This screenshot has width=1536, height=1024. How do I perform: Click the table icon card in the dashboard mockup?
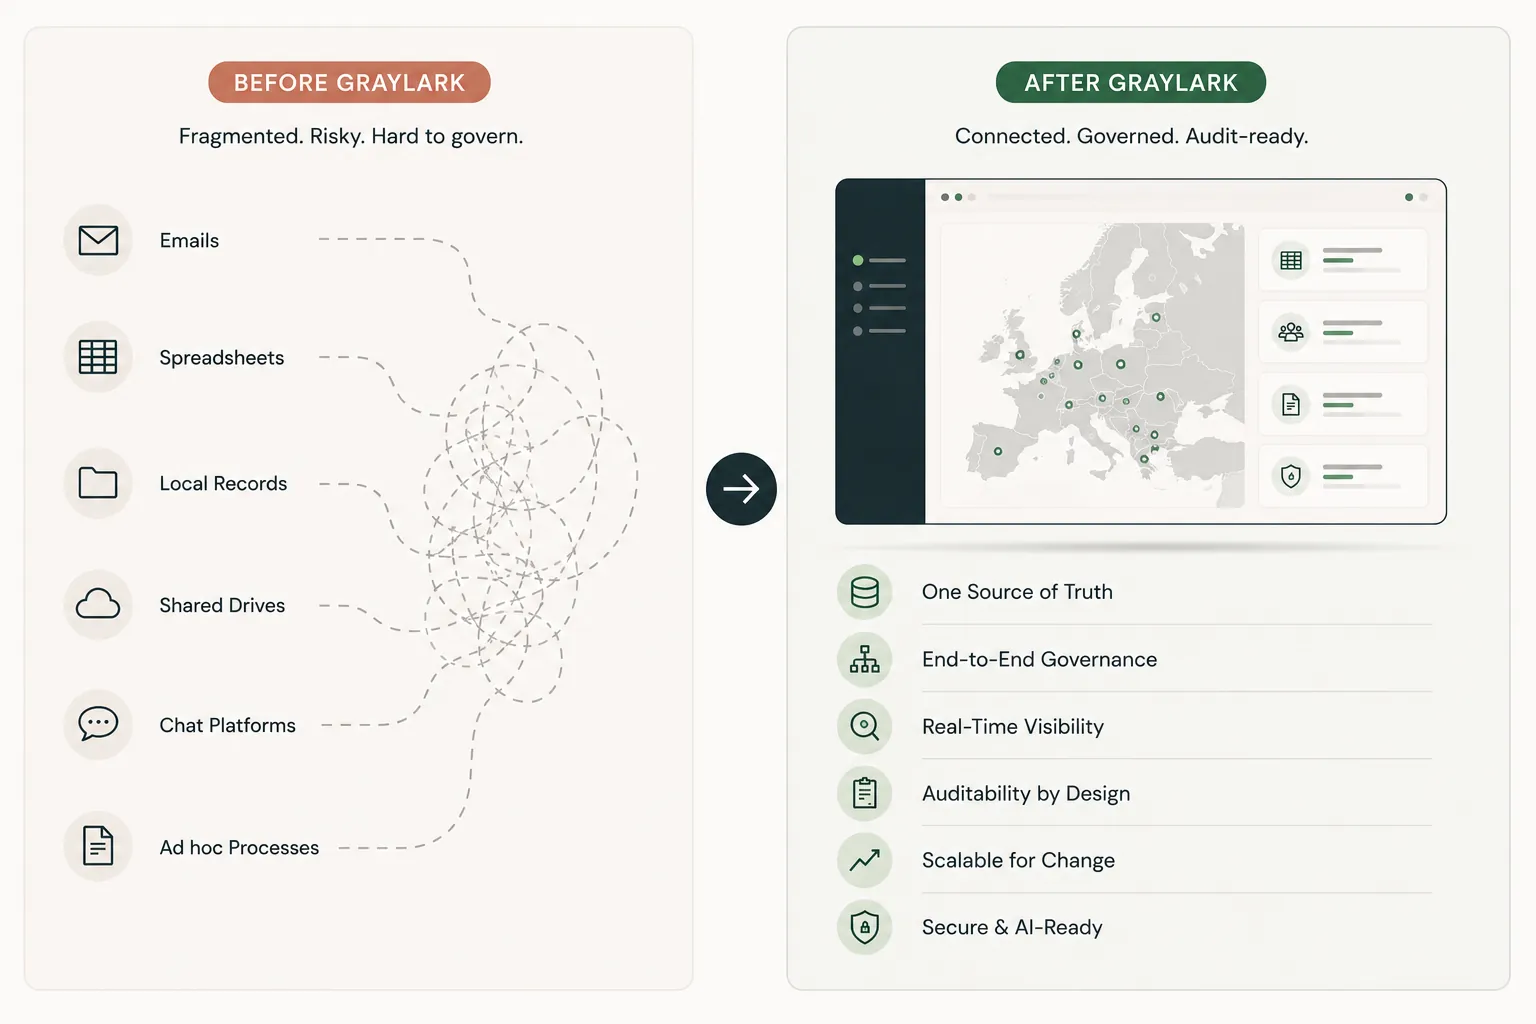point(1343,260)
